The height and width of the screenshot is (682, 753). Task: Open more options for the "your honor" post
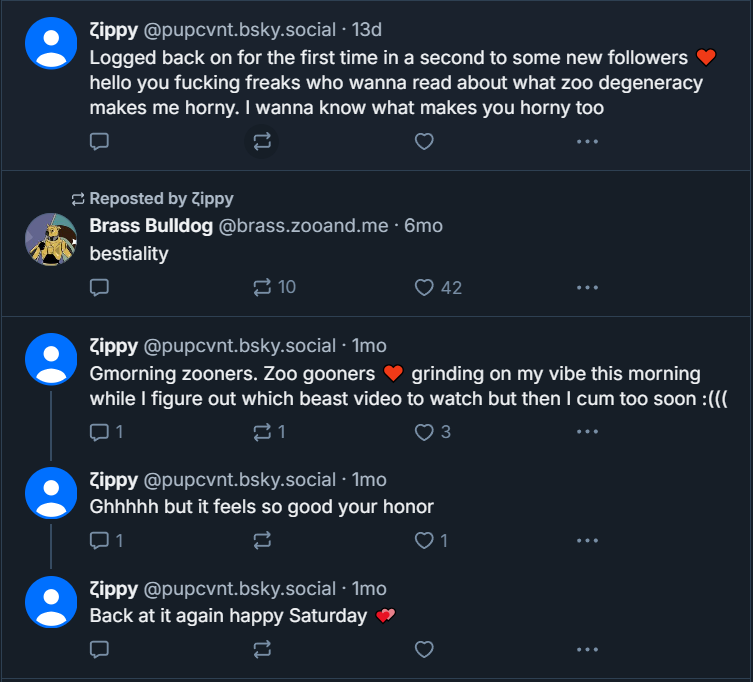(x=587, y=541)
